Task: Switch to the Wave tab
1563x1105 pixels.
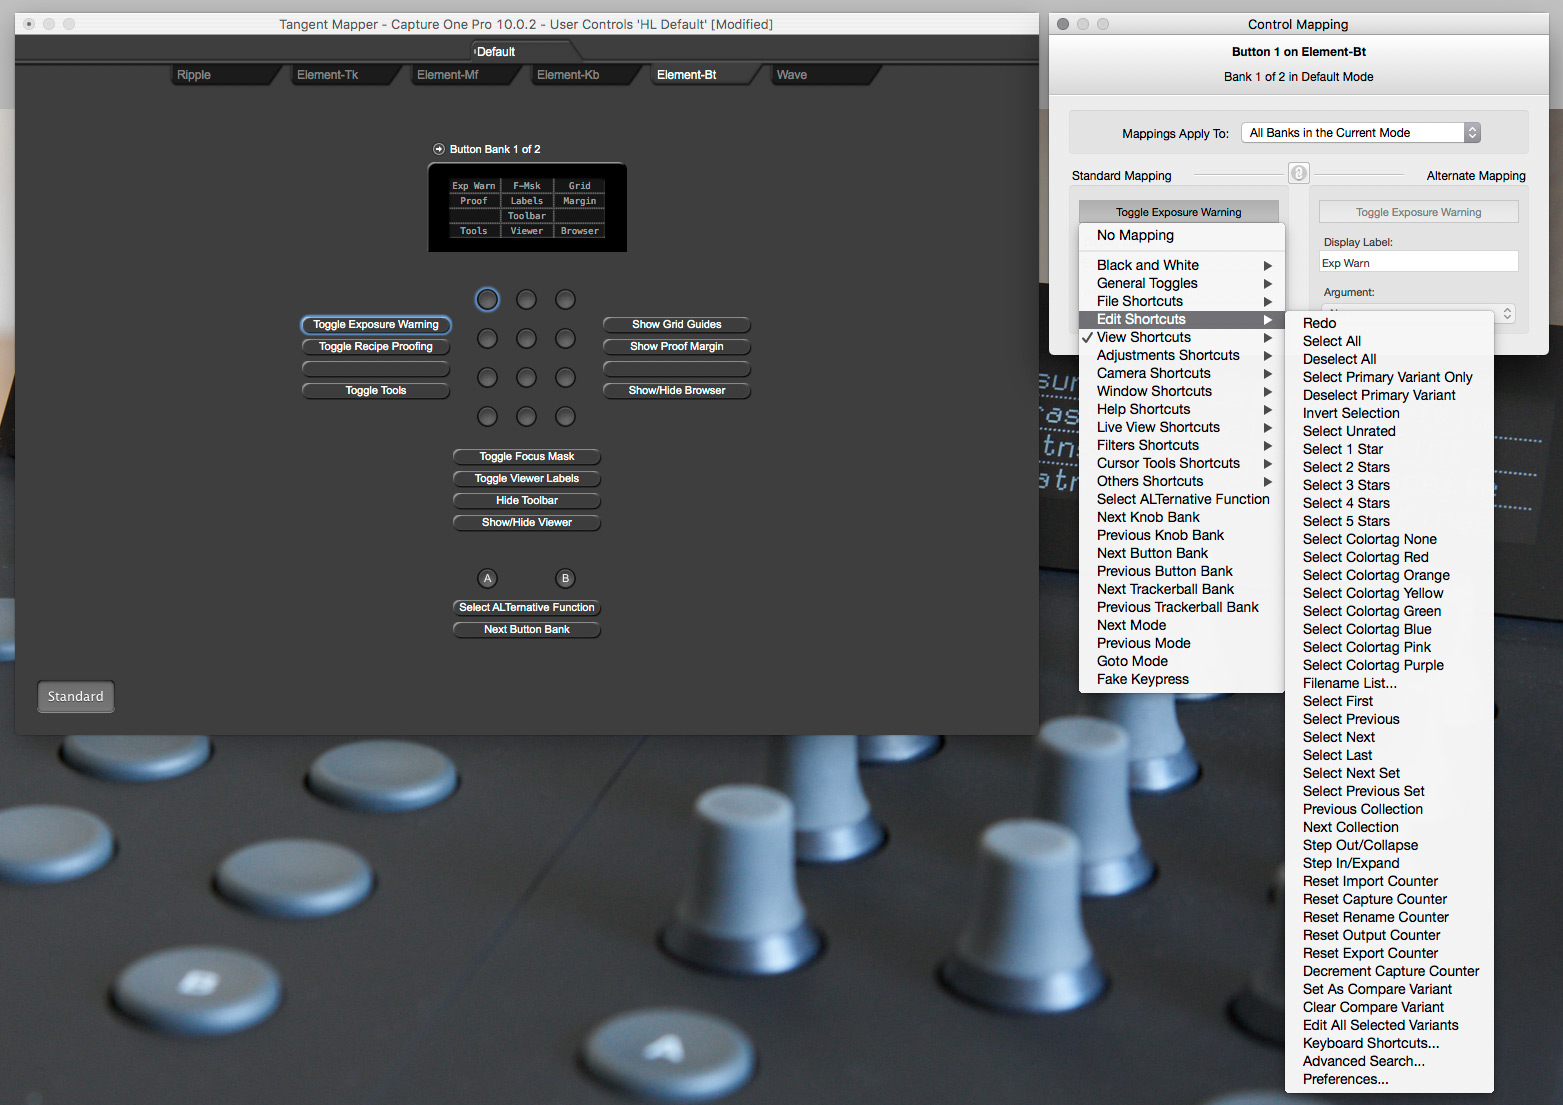Action: 792,74
